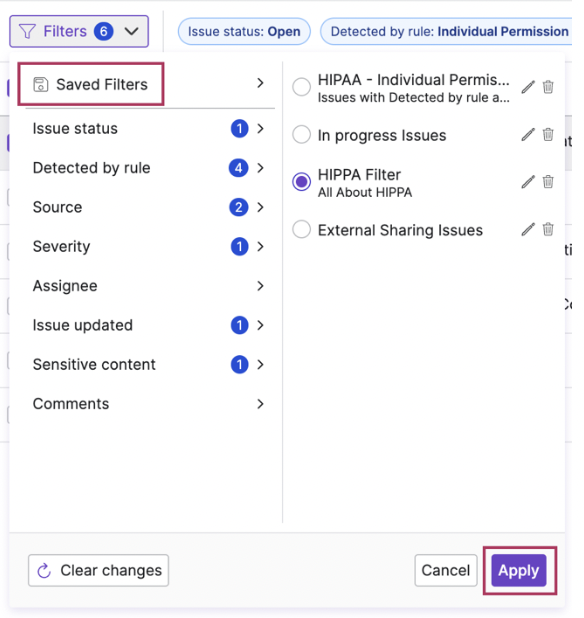Open the Saved Filters menu item

[x=148, y=84]
